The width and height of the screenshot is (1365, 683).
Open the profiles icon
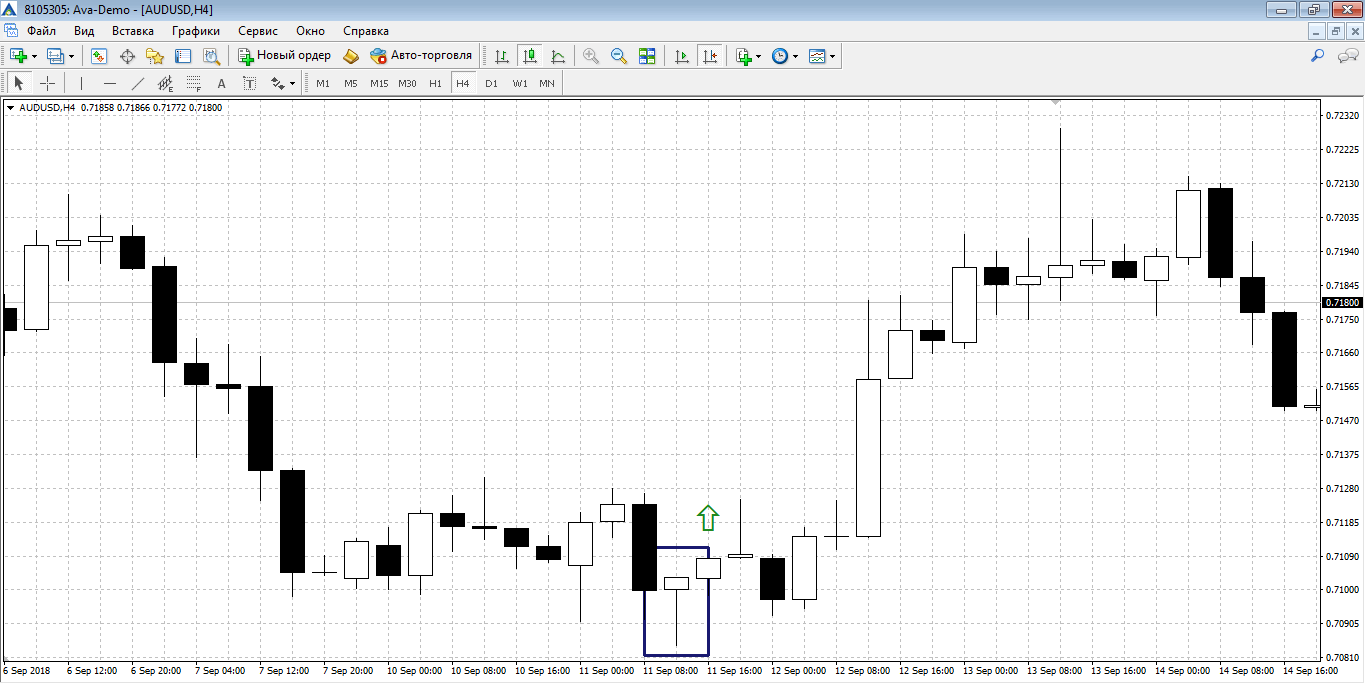[x=55, y=56]
